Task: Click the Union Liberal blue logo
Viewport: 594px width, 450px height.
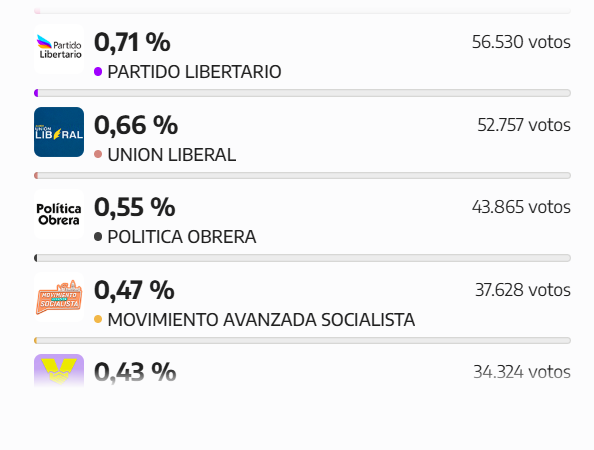Action: 59,132
